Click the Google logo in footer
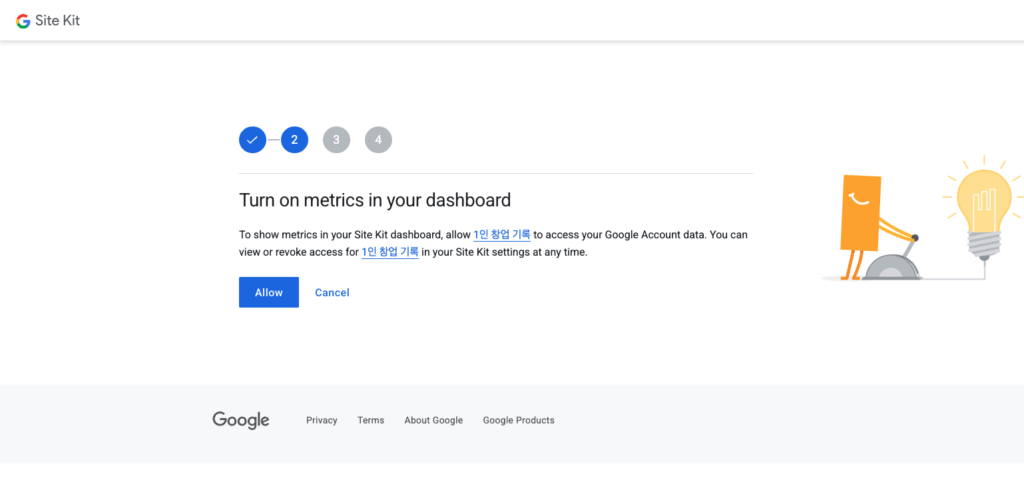The height and width of the screenshot is (484, 1024). [x=241, y=420]
